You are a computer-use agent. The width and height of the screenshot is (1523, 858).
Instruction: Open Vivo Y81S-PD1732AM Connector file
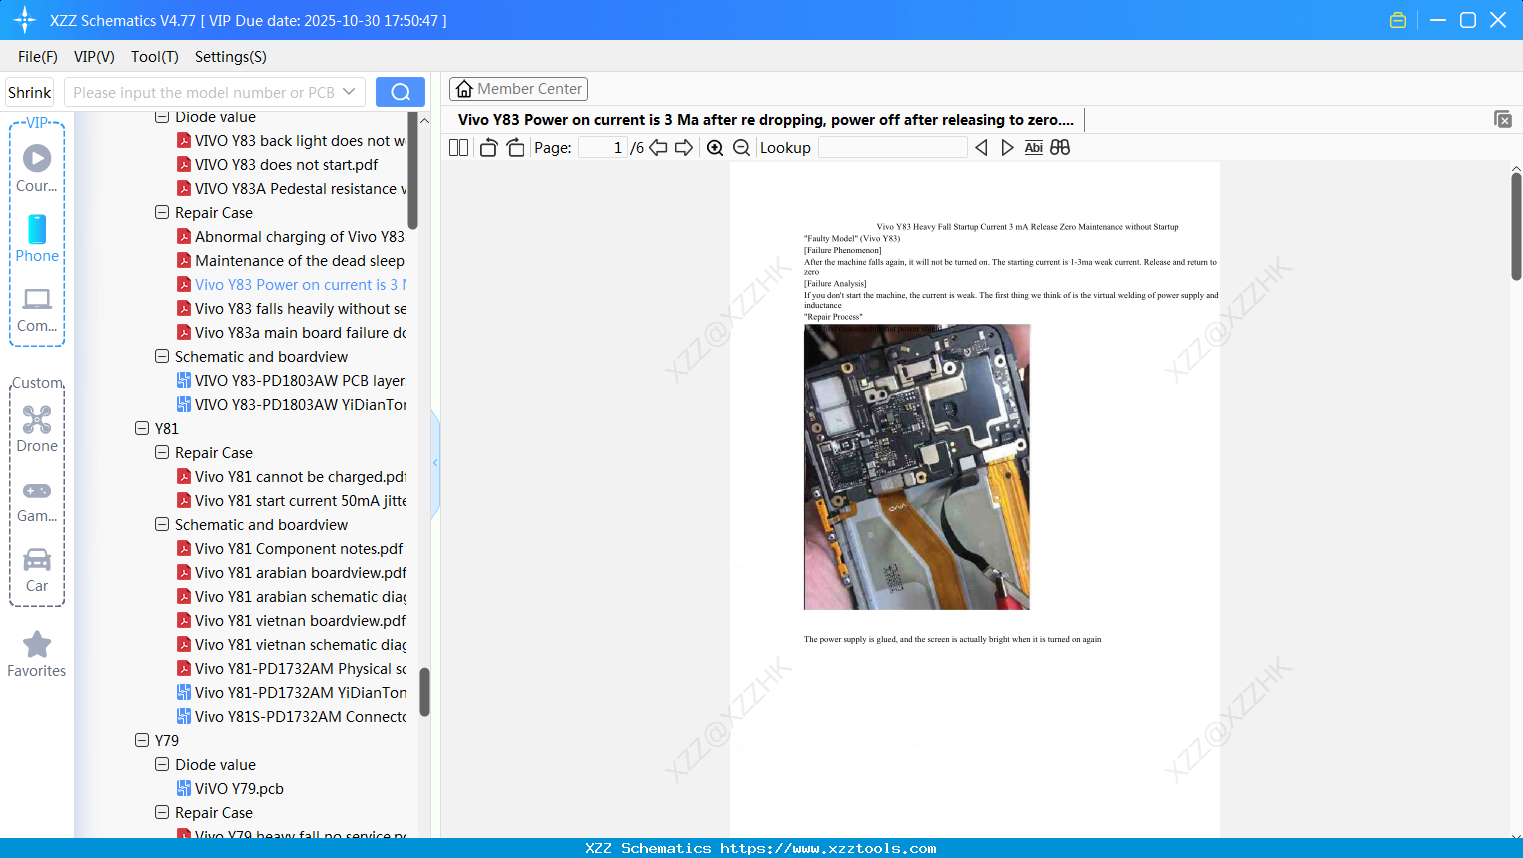tap(290, 717)
